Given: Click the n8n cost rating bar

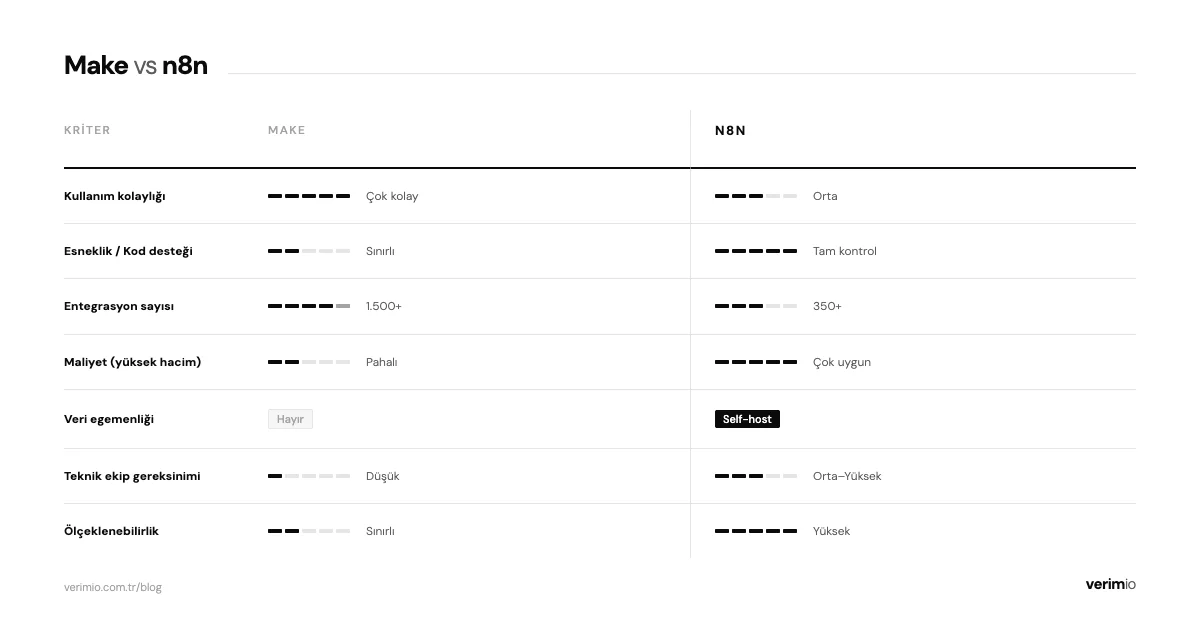Looking at the screenshot, I should point(756,362).
